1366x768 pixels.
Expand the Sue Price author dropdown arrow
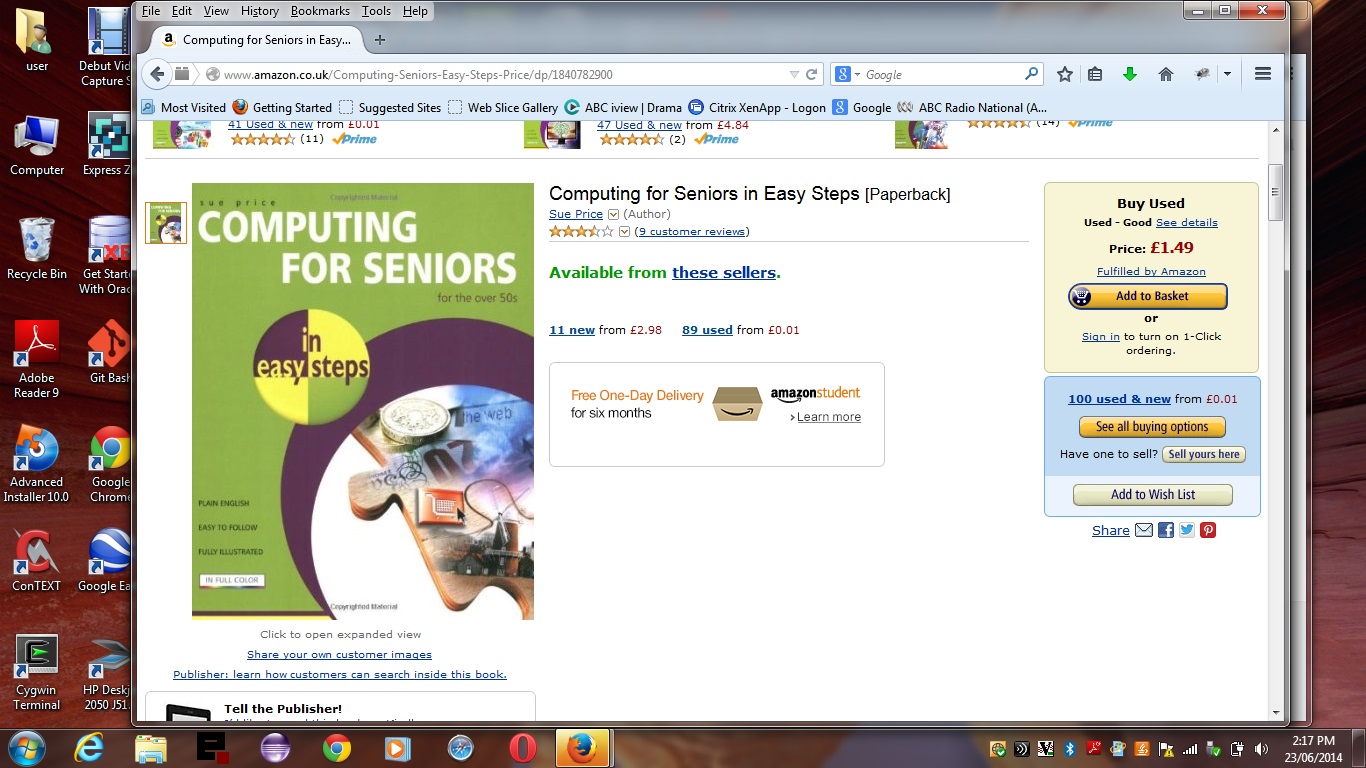coord(613,214)
